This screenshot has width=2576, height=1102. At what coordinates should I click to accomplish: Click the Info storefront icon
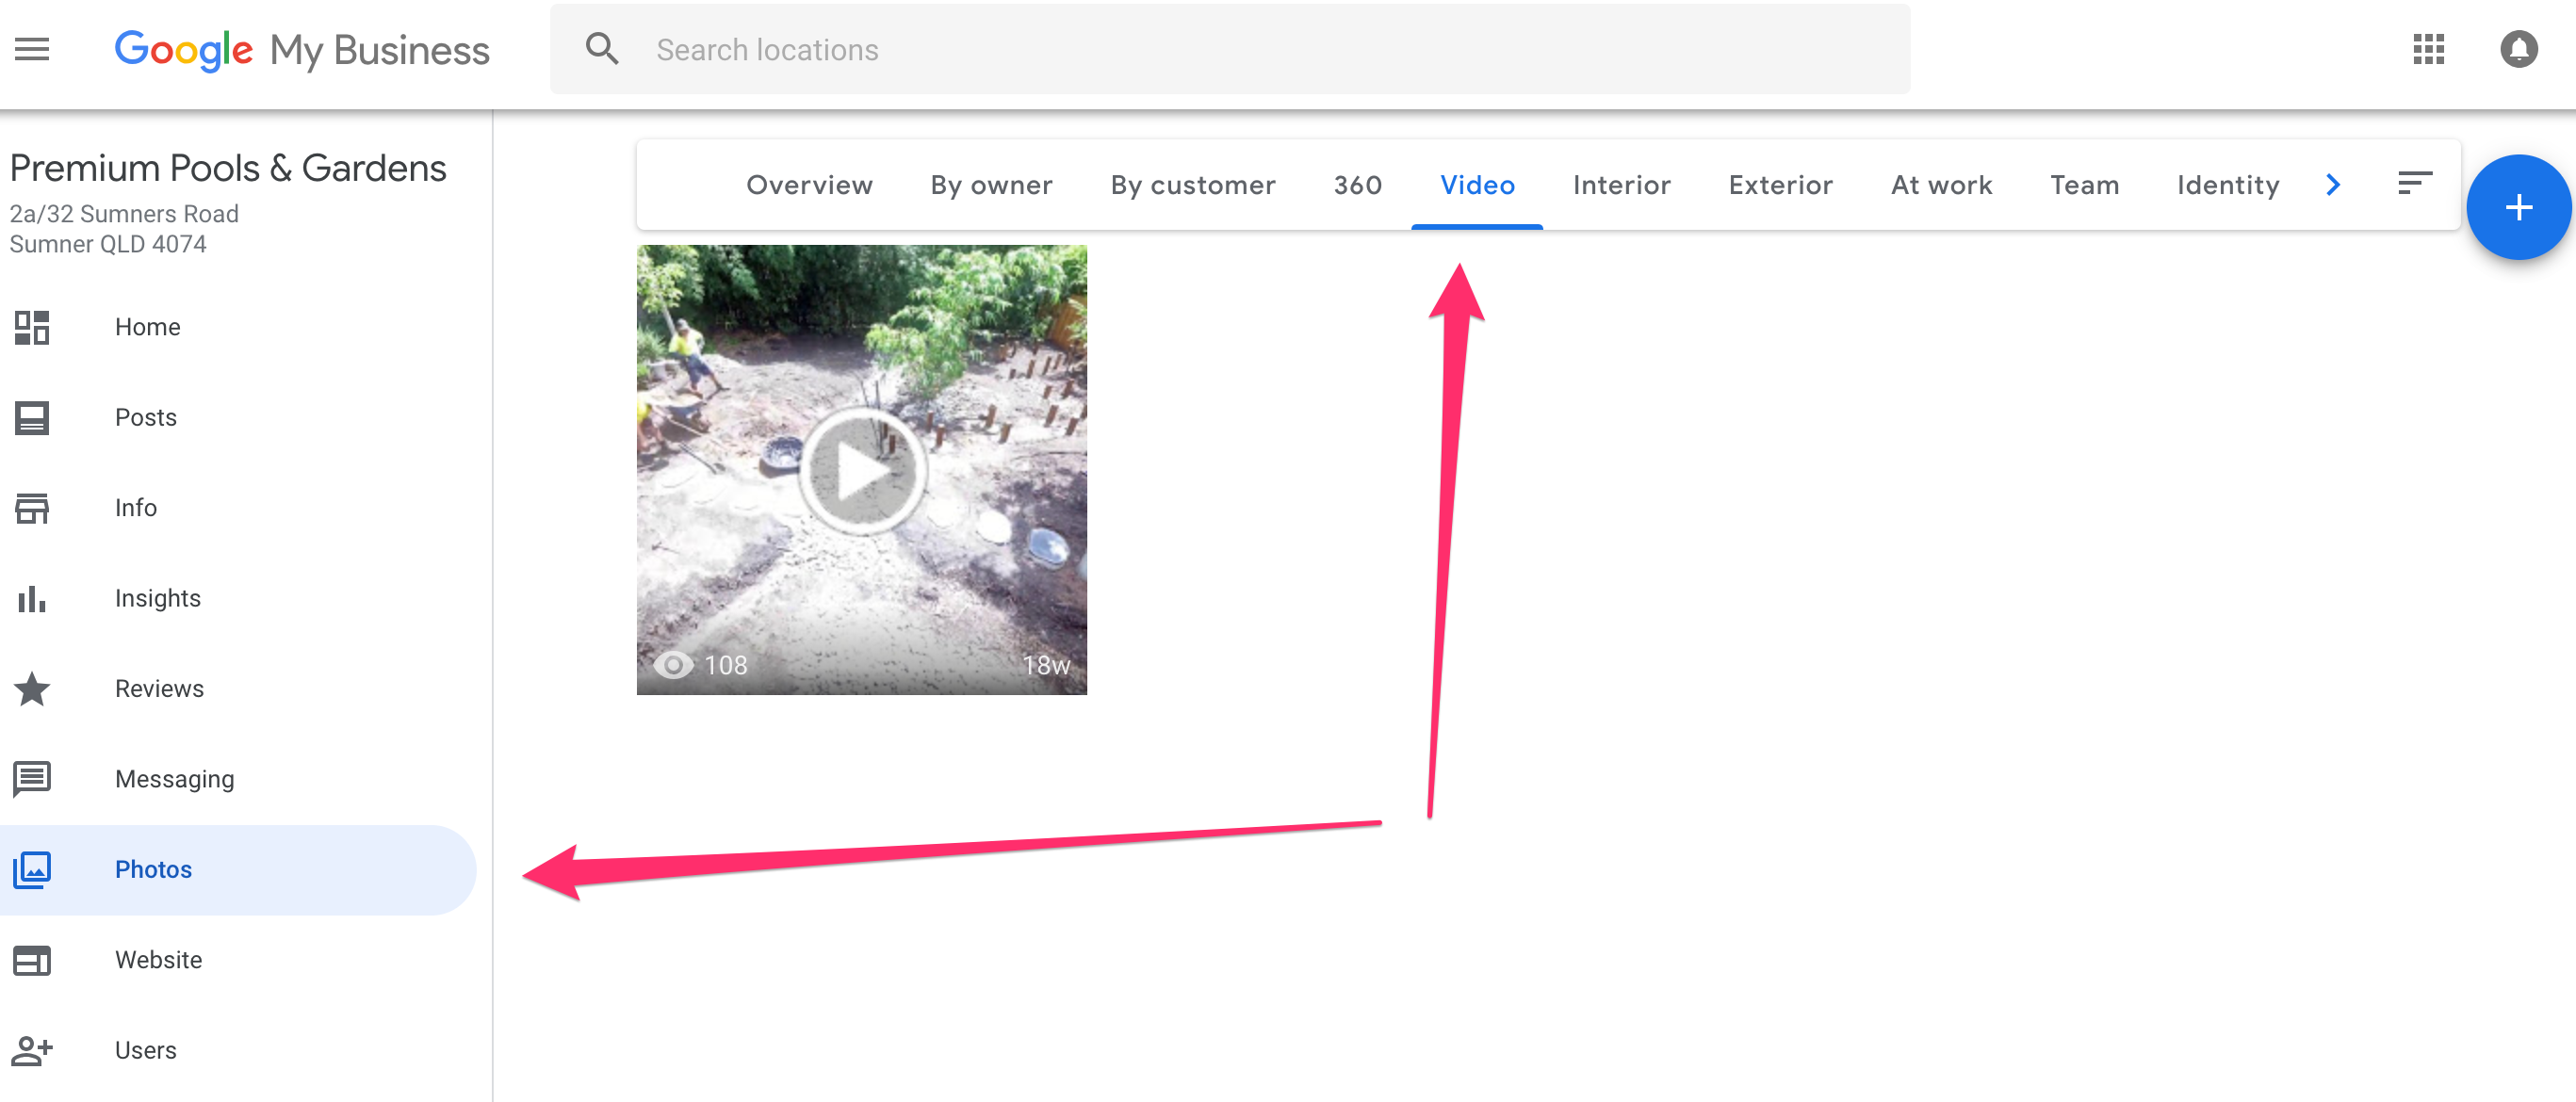32,508
